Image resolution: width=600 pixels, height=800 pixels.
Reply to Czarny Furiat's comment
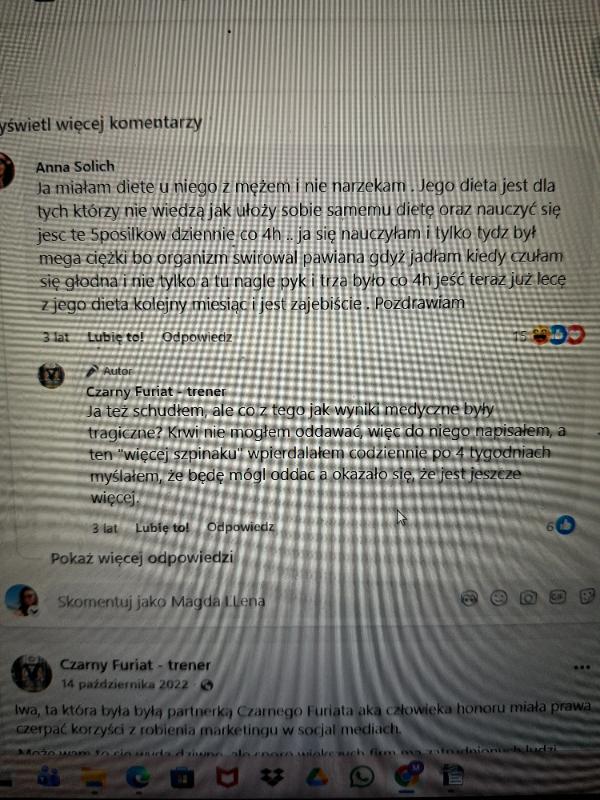coord(240,527)
